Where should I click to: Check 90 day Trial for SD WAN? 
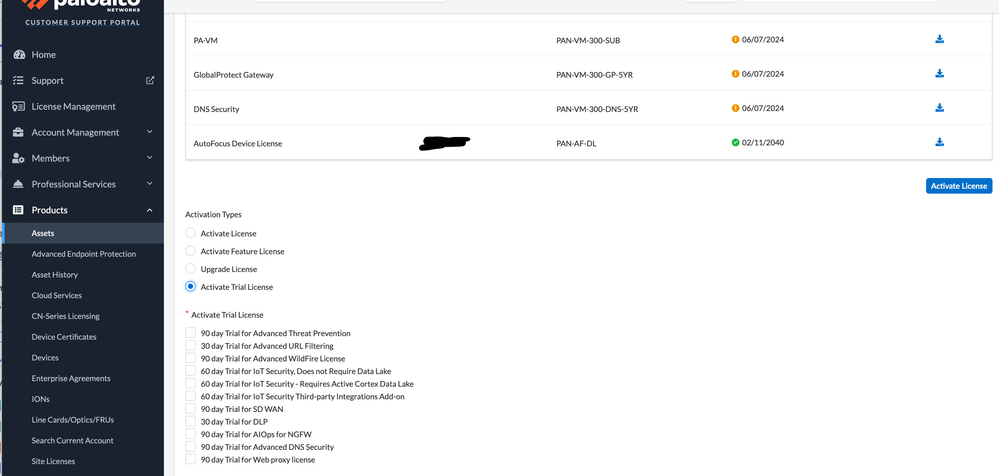tap(191, 409)
